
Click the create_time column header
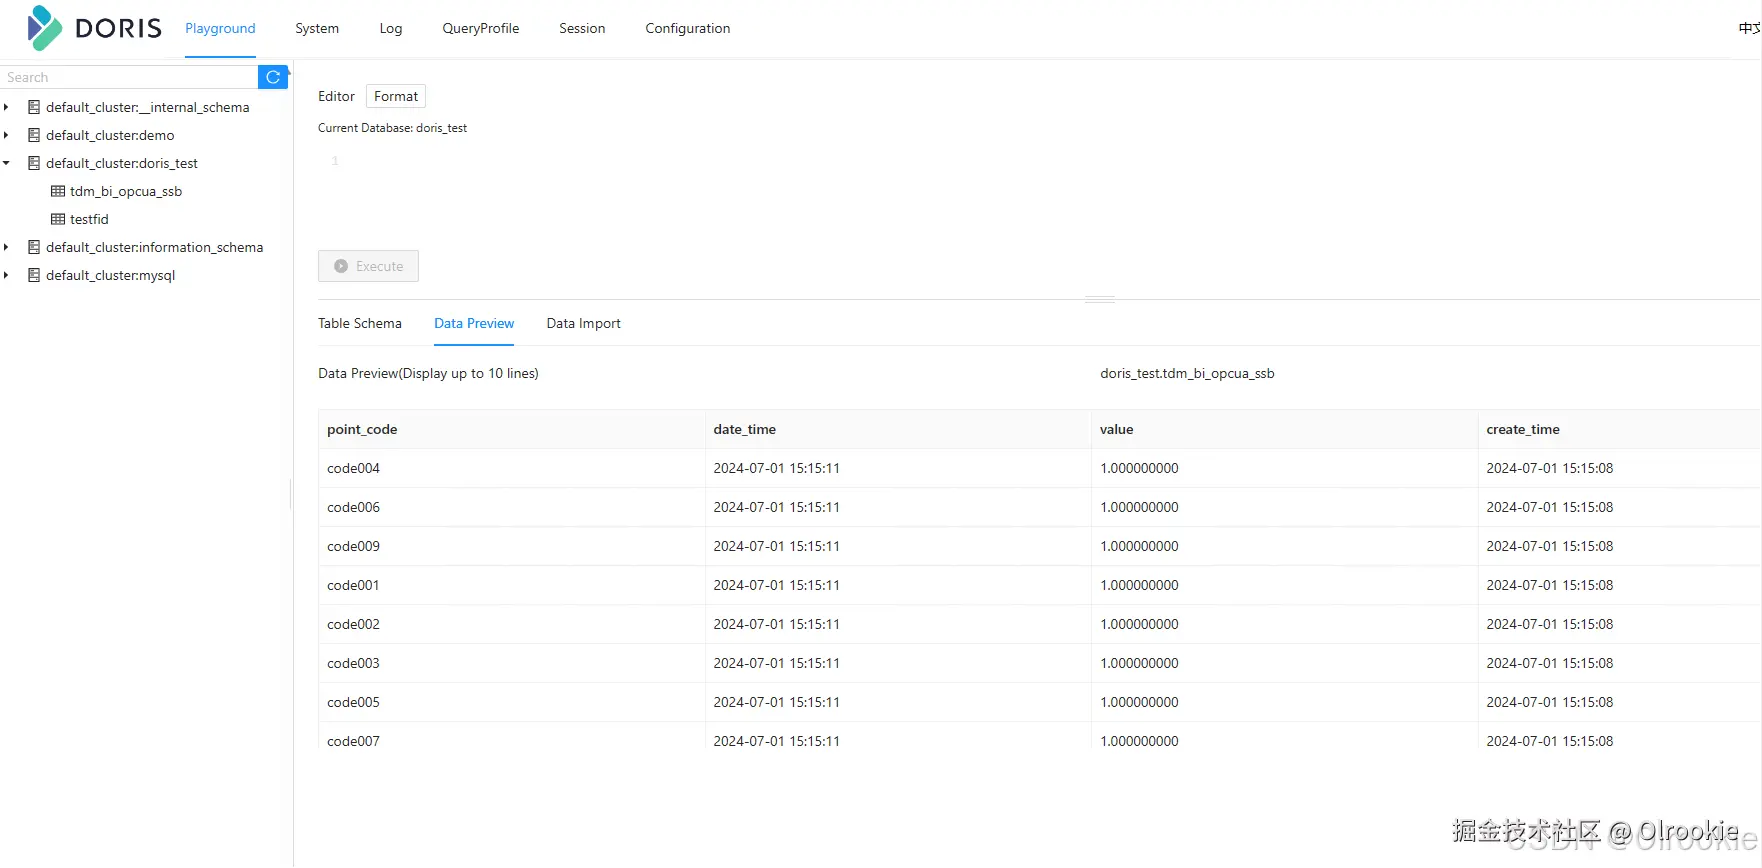pos(1620,429)
